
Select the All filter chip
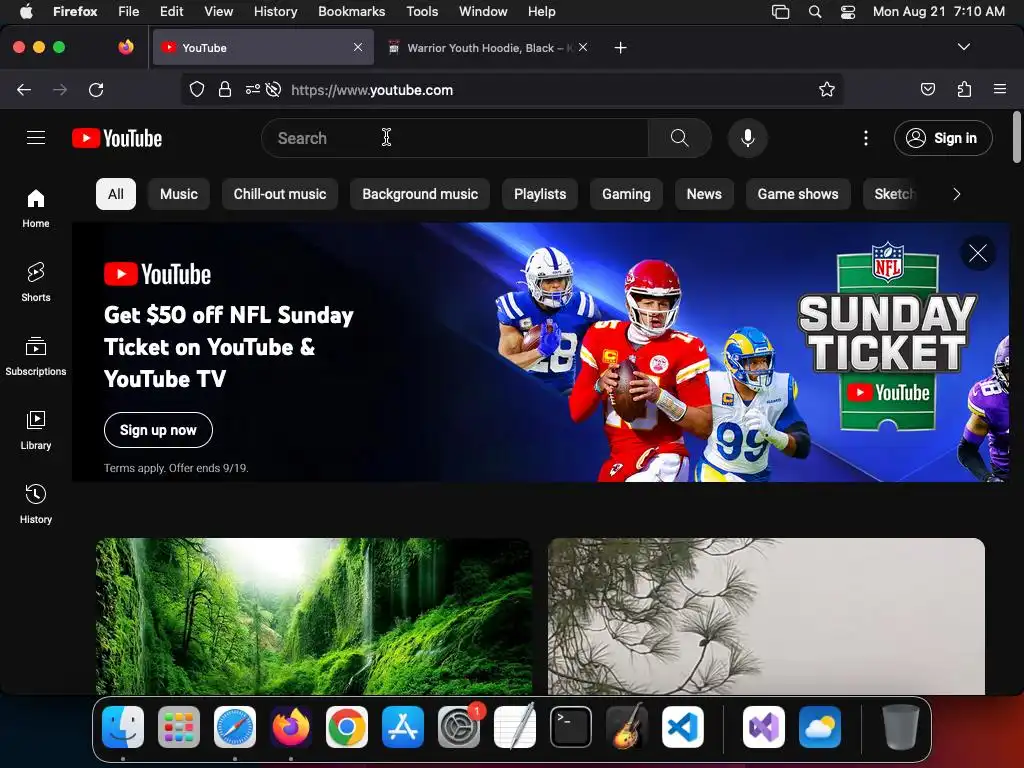(x=116, y=194)
